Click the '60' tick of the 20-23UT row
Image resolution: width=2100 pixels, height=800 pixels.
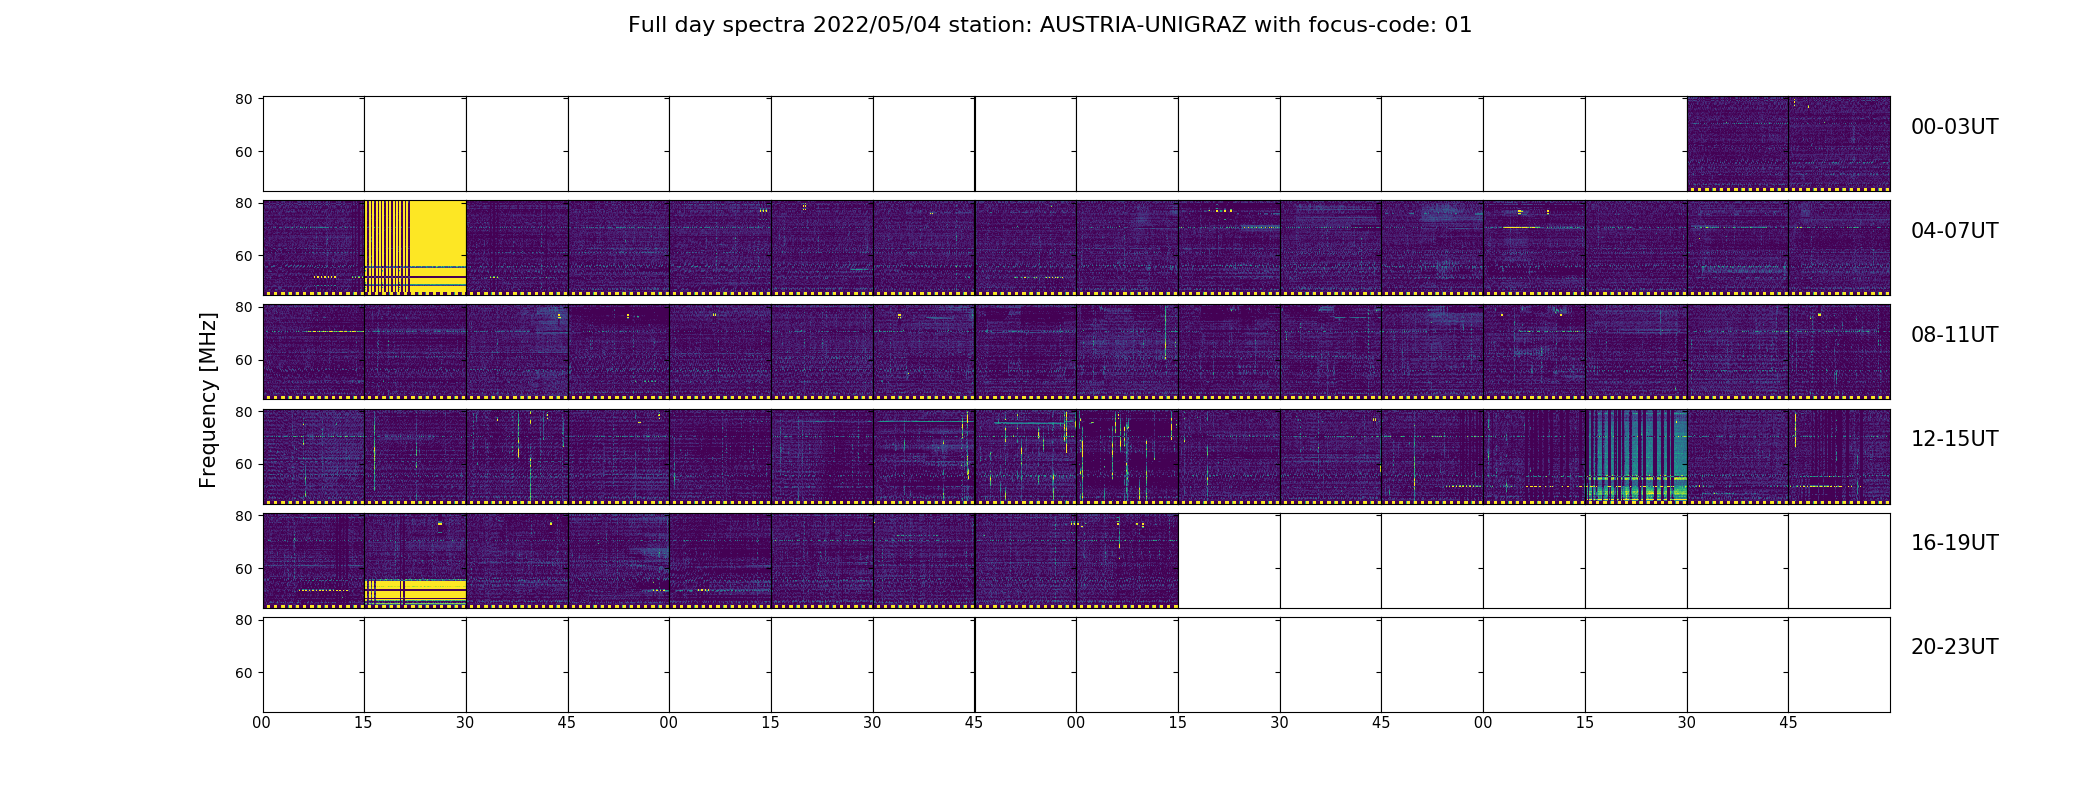click(243, 673)
